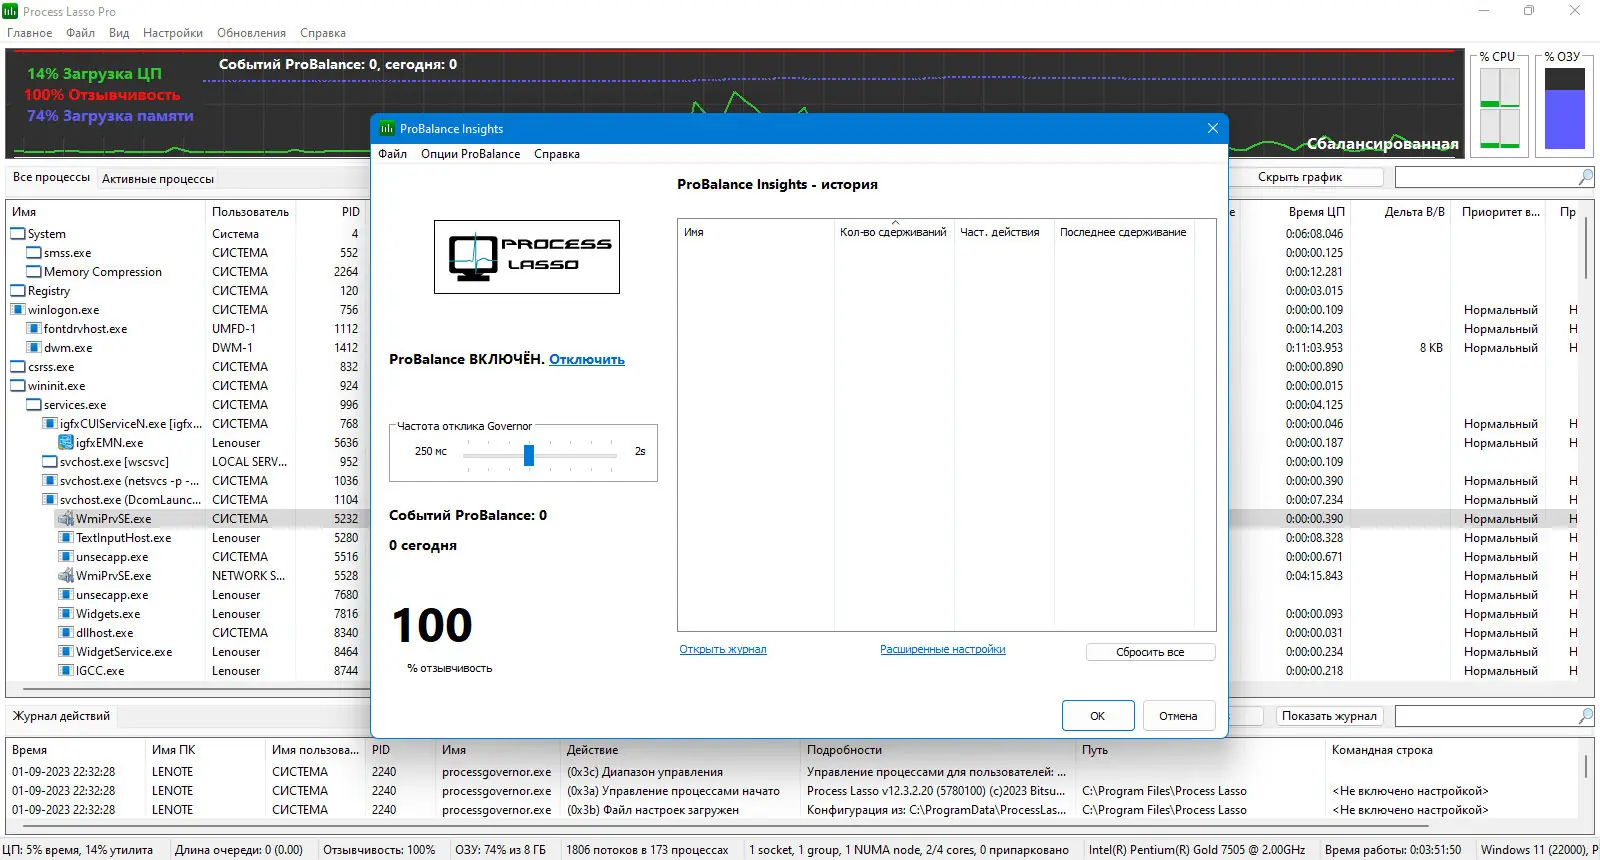This screenshot has height=860, width=1600.
Task: Click the dllhost.exe process icon
Action: tap(66, 633)
